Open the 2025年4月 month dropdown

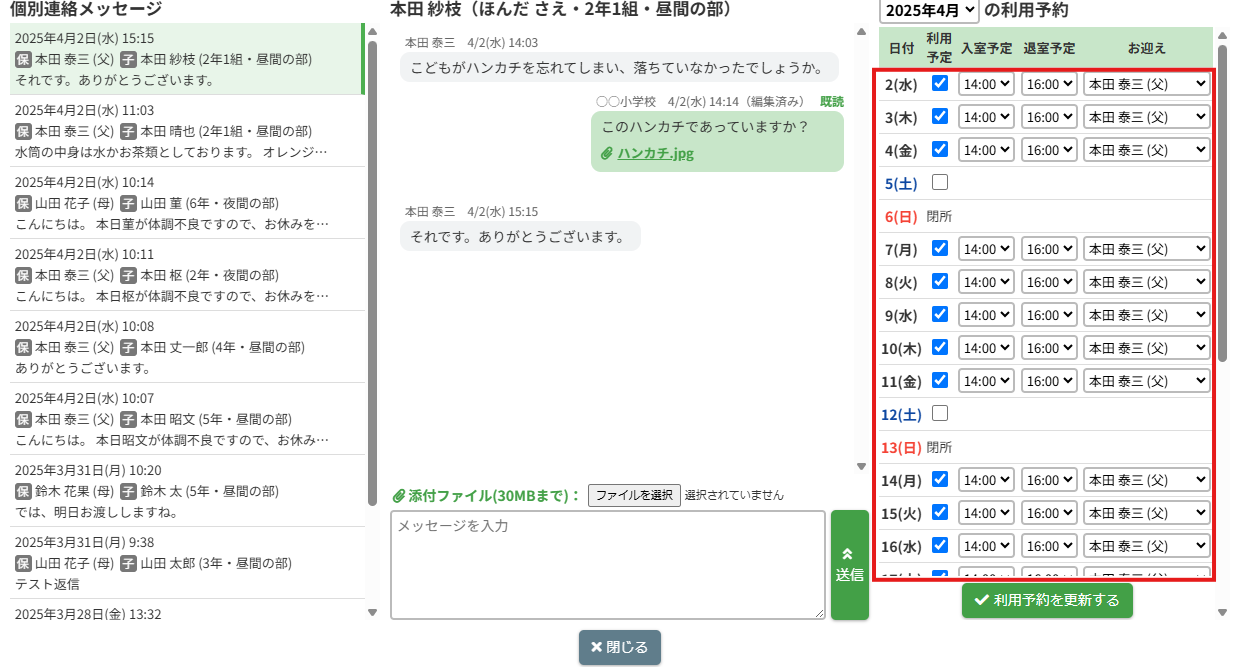tap(929, 11)
